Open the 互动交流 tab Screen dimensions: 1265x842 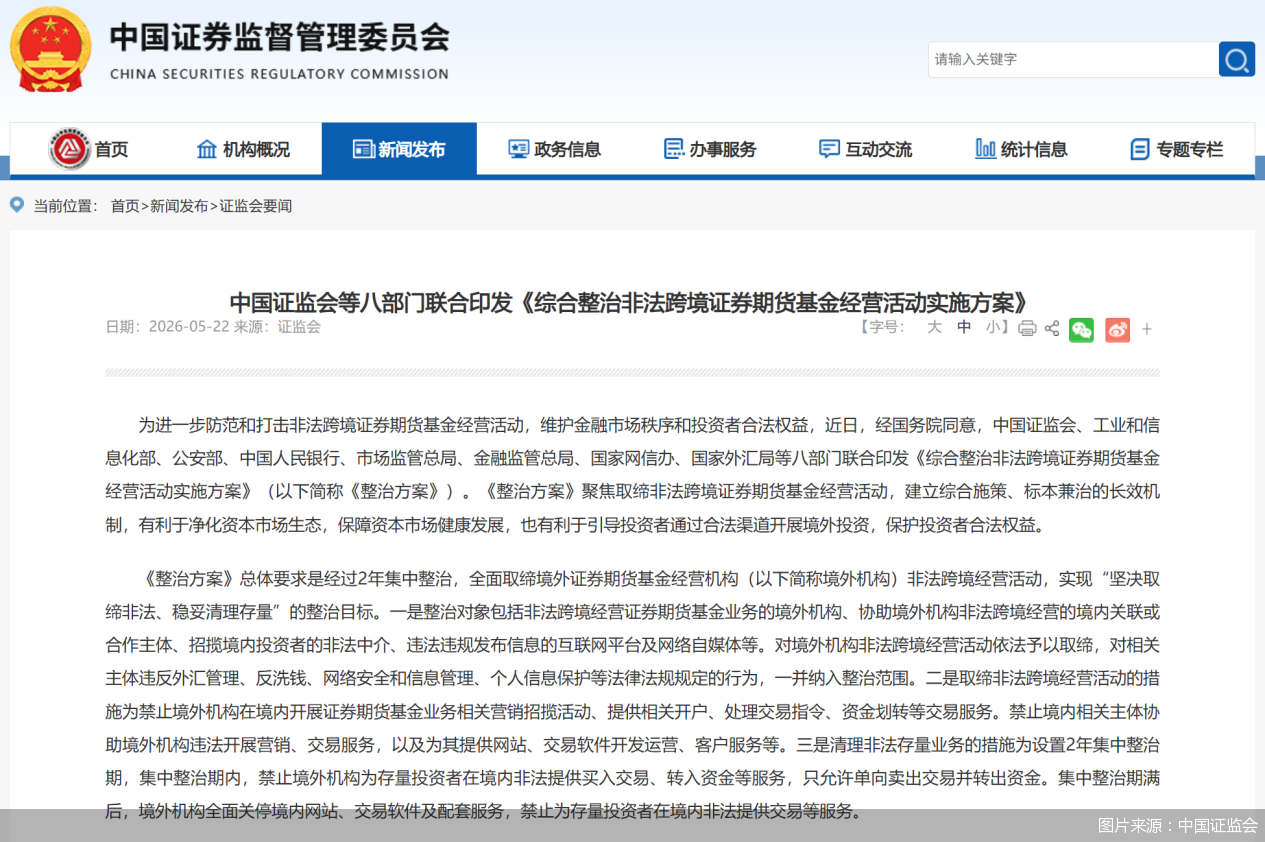(x=866, y=149)
